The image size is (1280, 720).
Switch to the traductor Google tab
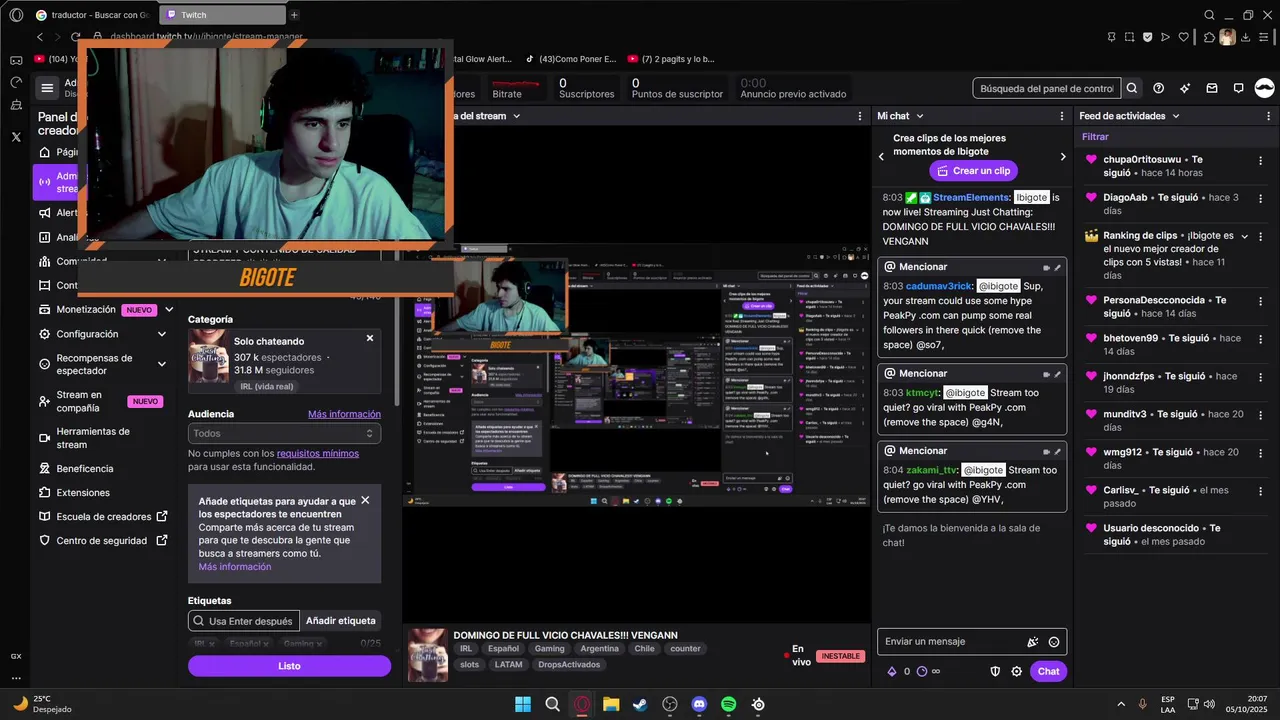pyautogui.click(x=92, y=15)
